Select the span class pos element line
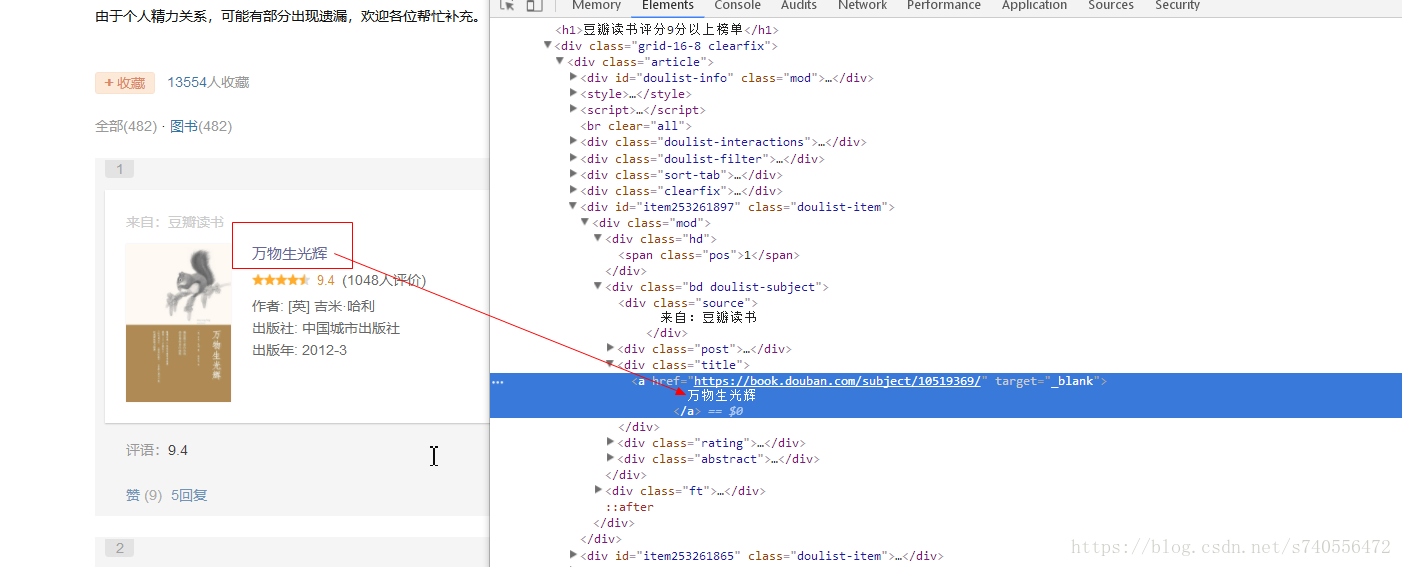Viewport: 1402px width, 567px height. click(x=709, y=255)
